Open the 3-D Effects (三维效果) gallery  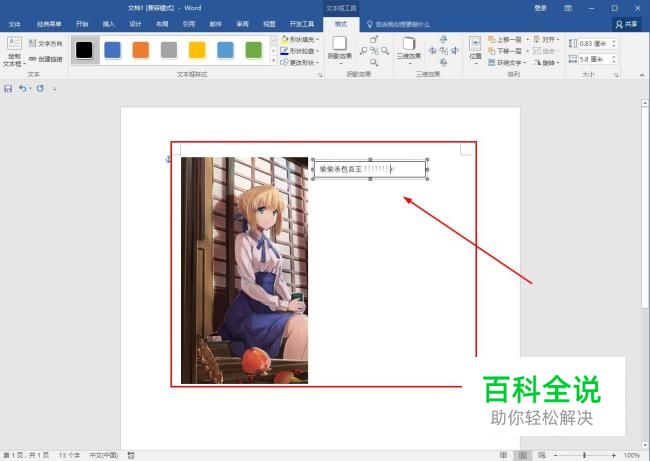click(409, 50)
